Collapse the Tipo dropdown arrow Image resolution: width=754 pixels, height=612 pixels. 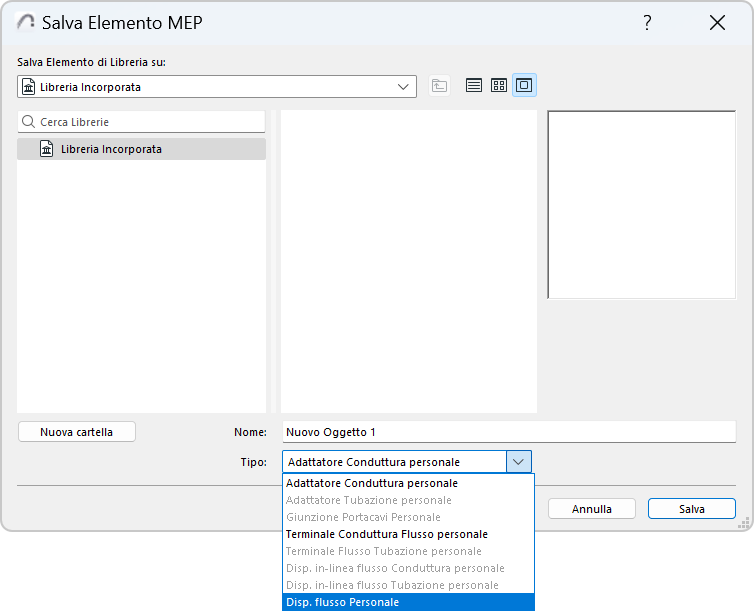tap(518, 462)
